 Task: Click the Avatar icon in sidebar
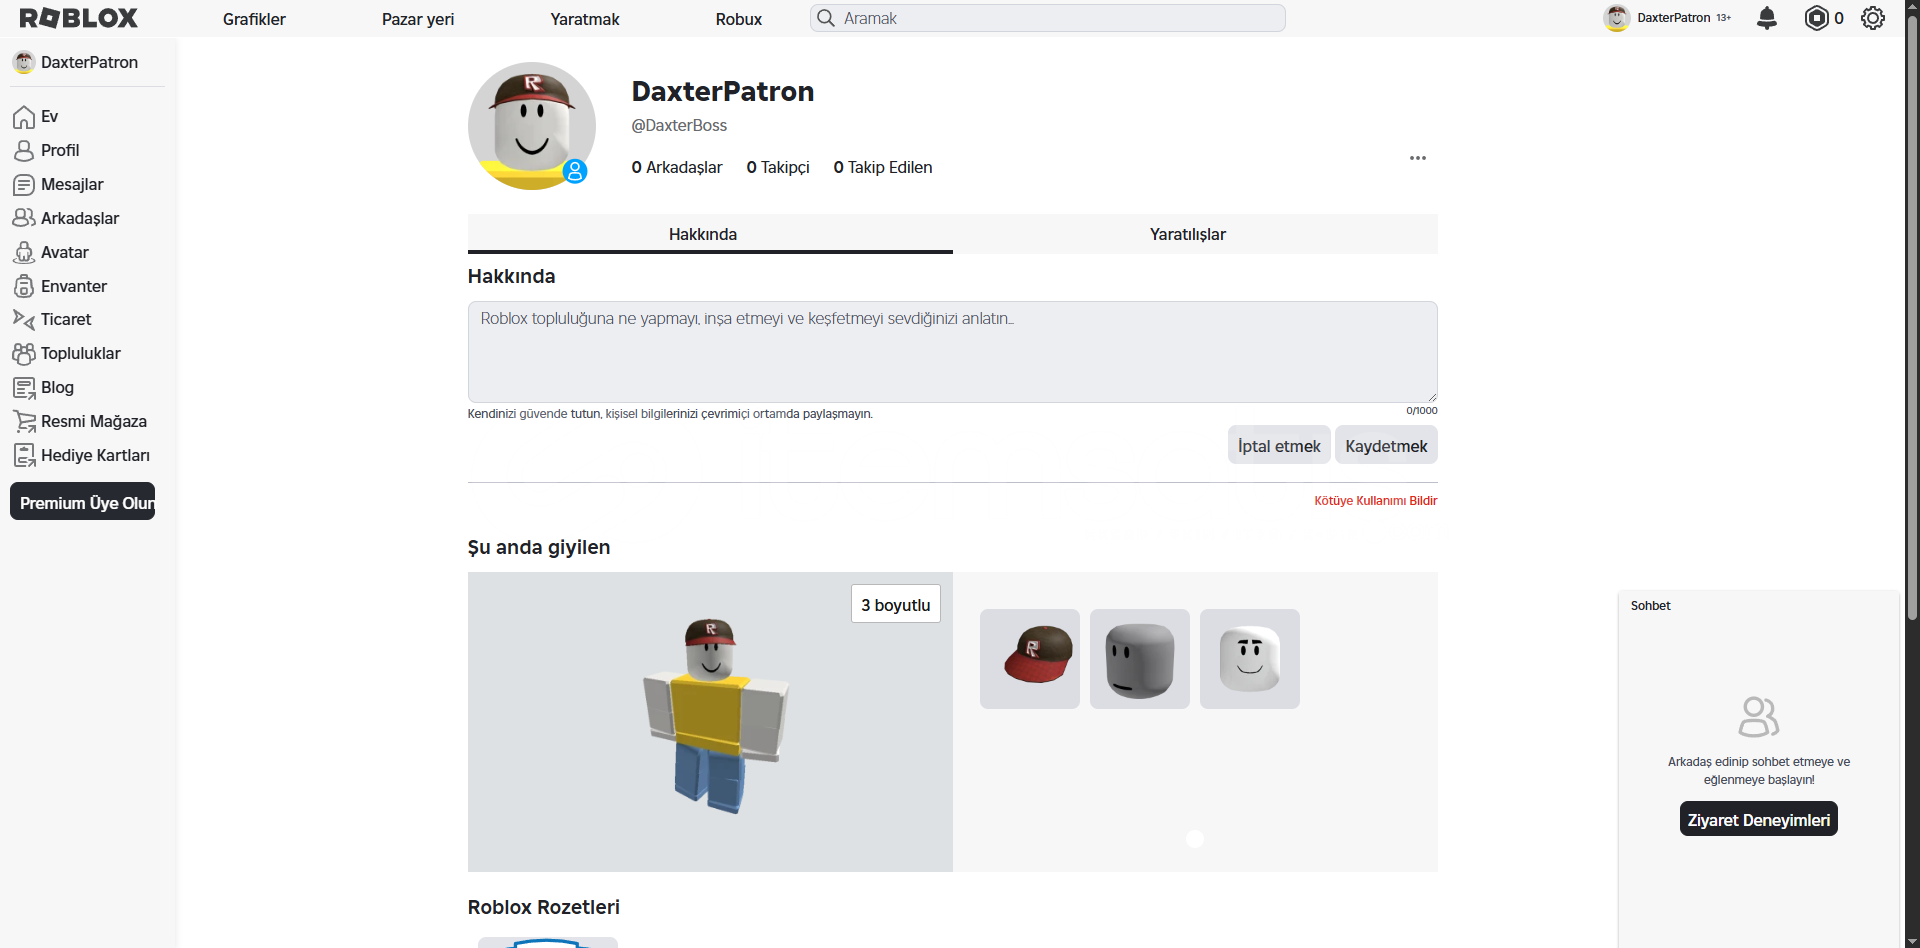click(x=24, y=252)
